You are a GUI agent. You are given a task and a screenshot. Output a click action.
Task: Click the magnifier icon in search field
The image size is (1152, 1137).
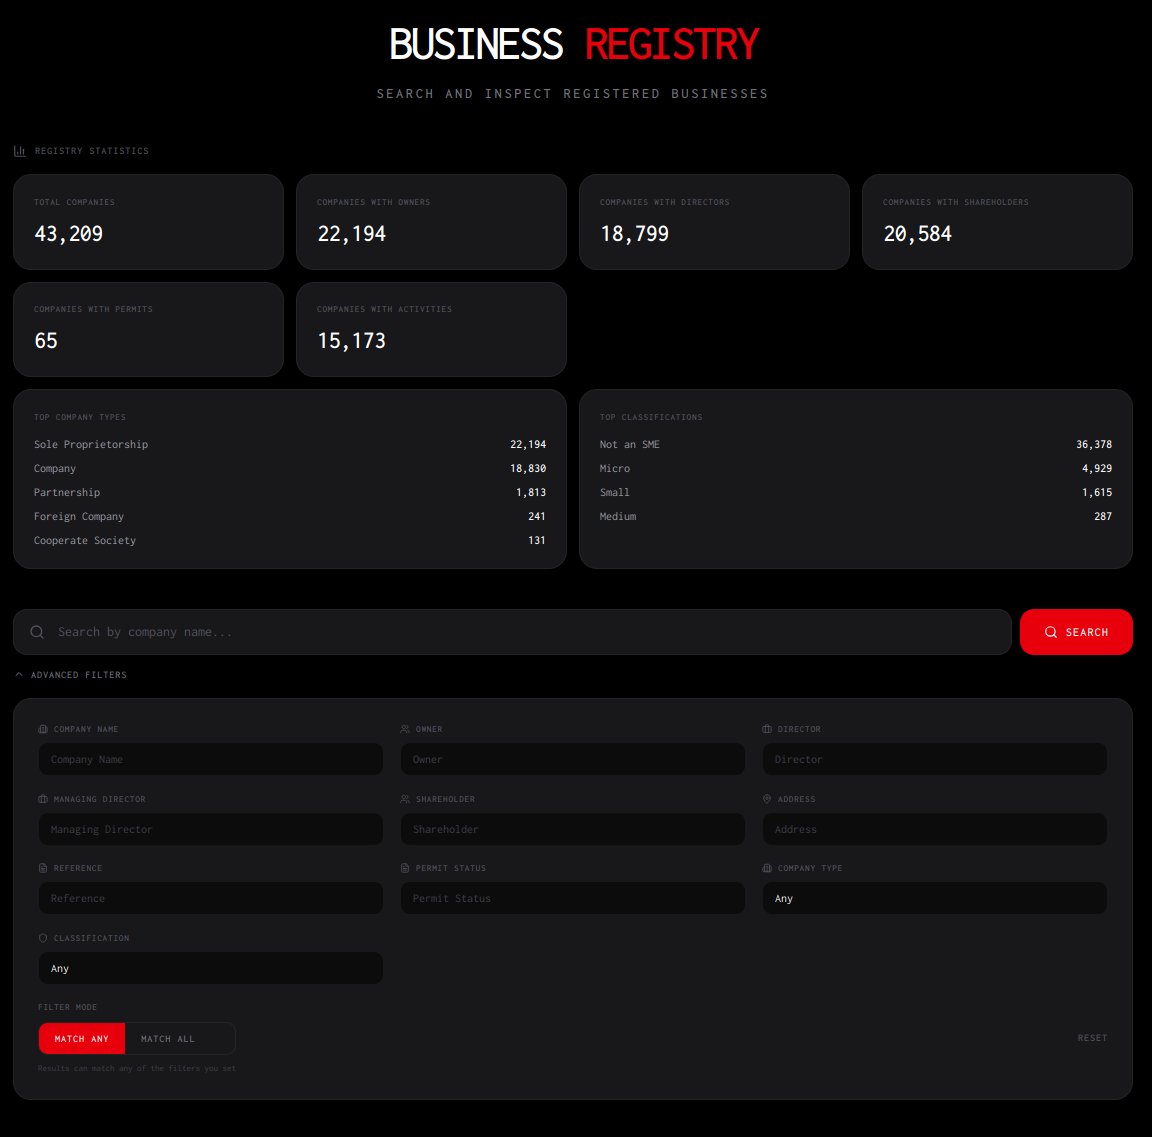(37, 632)
